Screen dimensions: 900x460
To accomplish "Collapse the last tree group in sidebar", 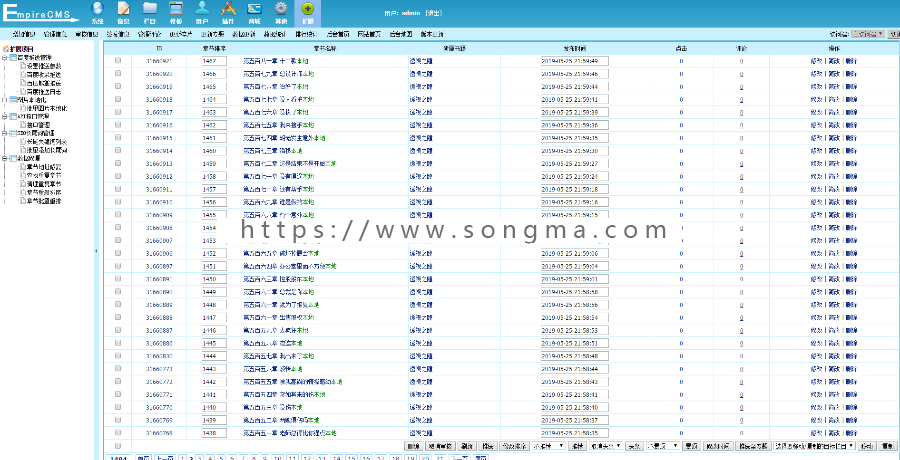I will tap(5, 158).
